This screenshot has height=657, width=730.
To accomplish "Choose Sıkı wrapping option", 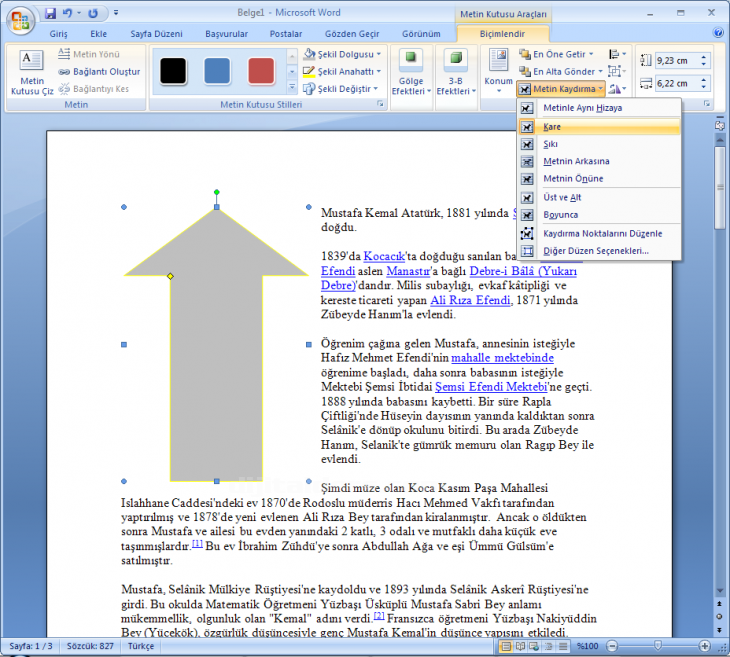I will (599, 144).
